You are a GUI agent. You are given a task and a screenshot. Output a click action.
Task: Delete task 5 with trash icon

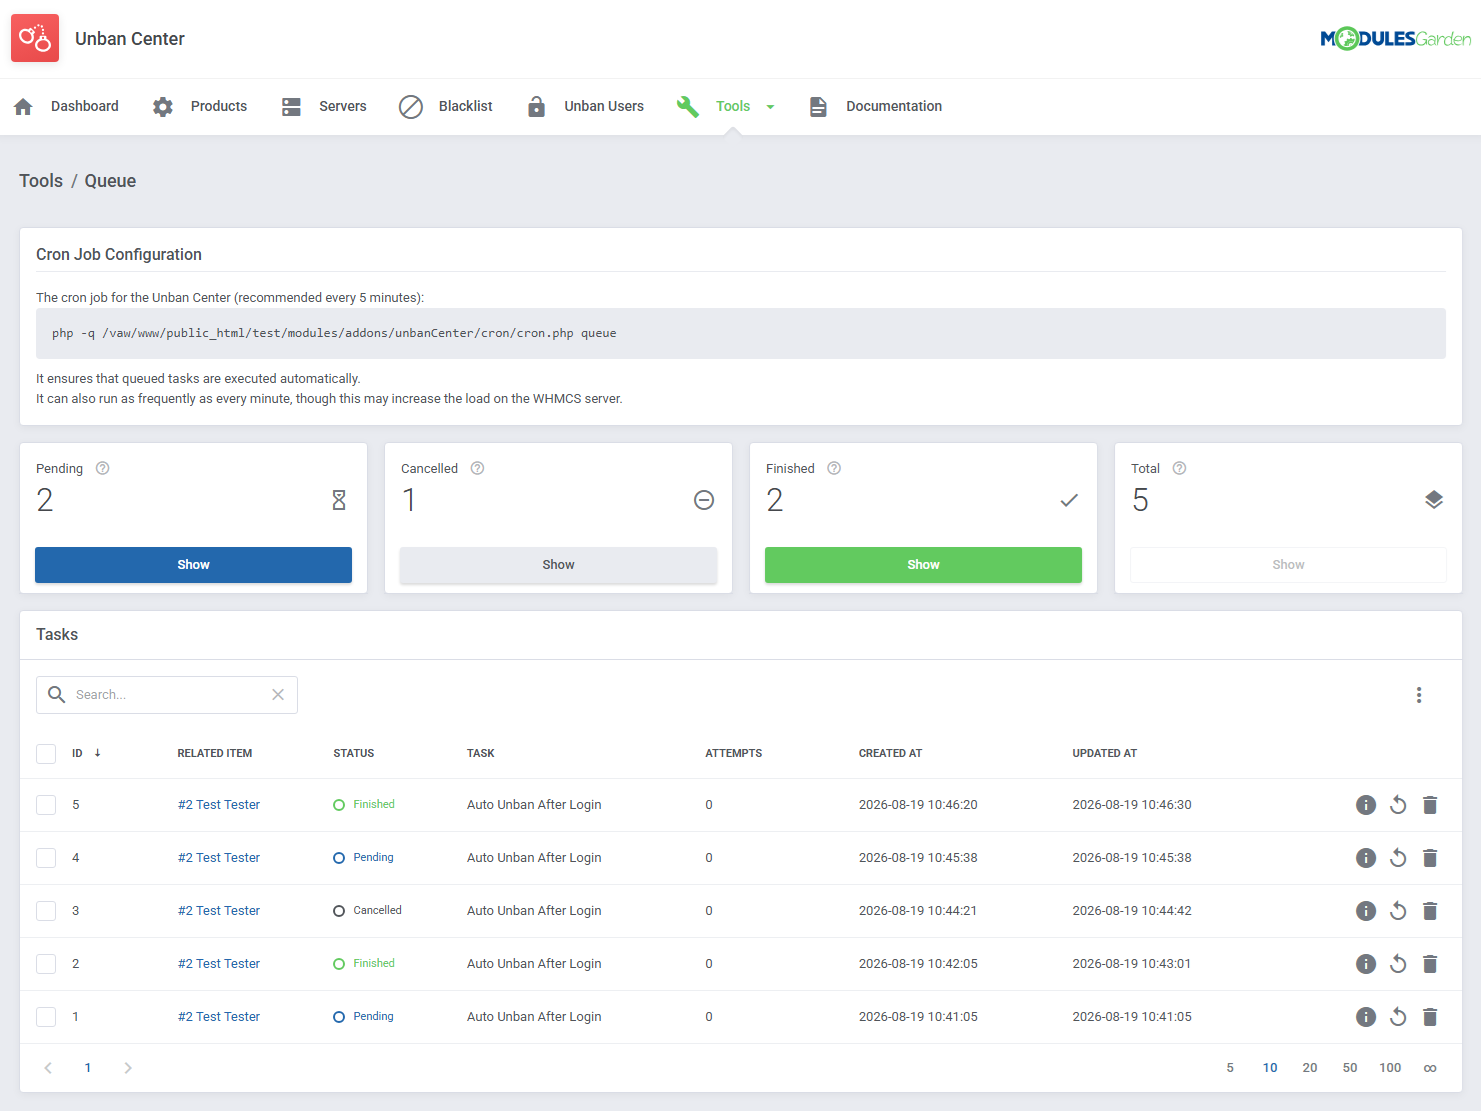point(1430,805)
